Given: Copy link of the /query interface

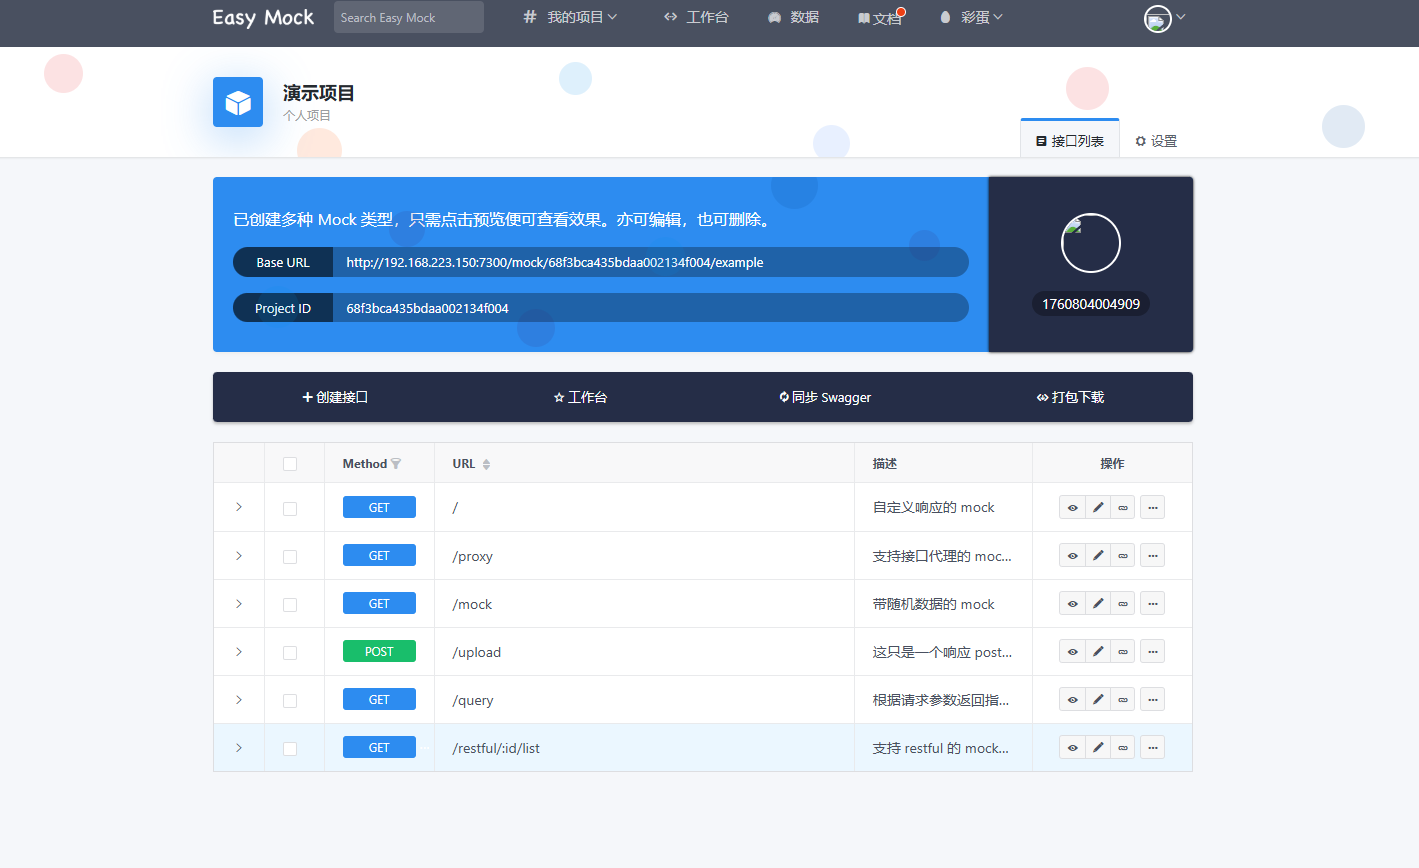Looking at the screenshot, I should coord(1123,700).
